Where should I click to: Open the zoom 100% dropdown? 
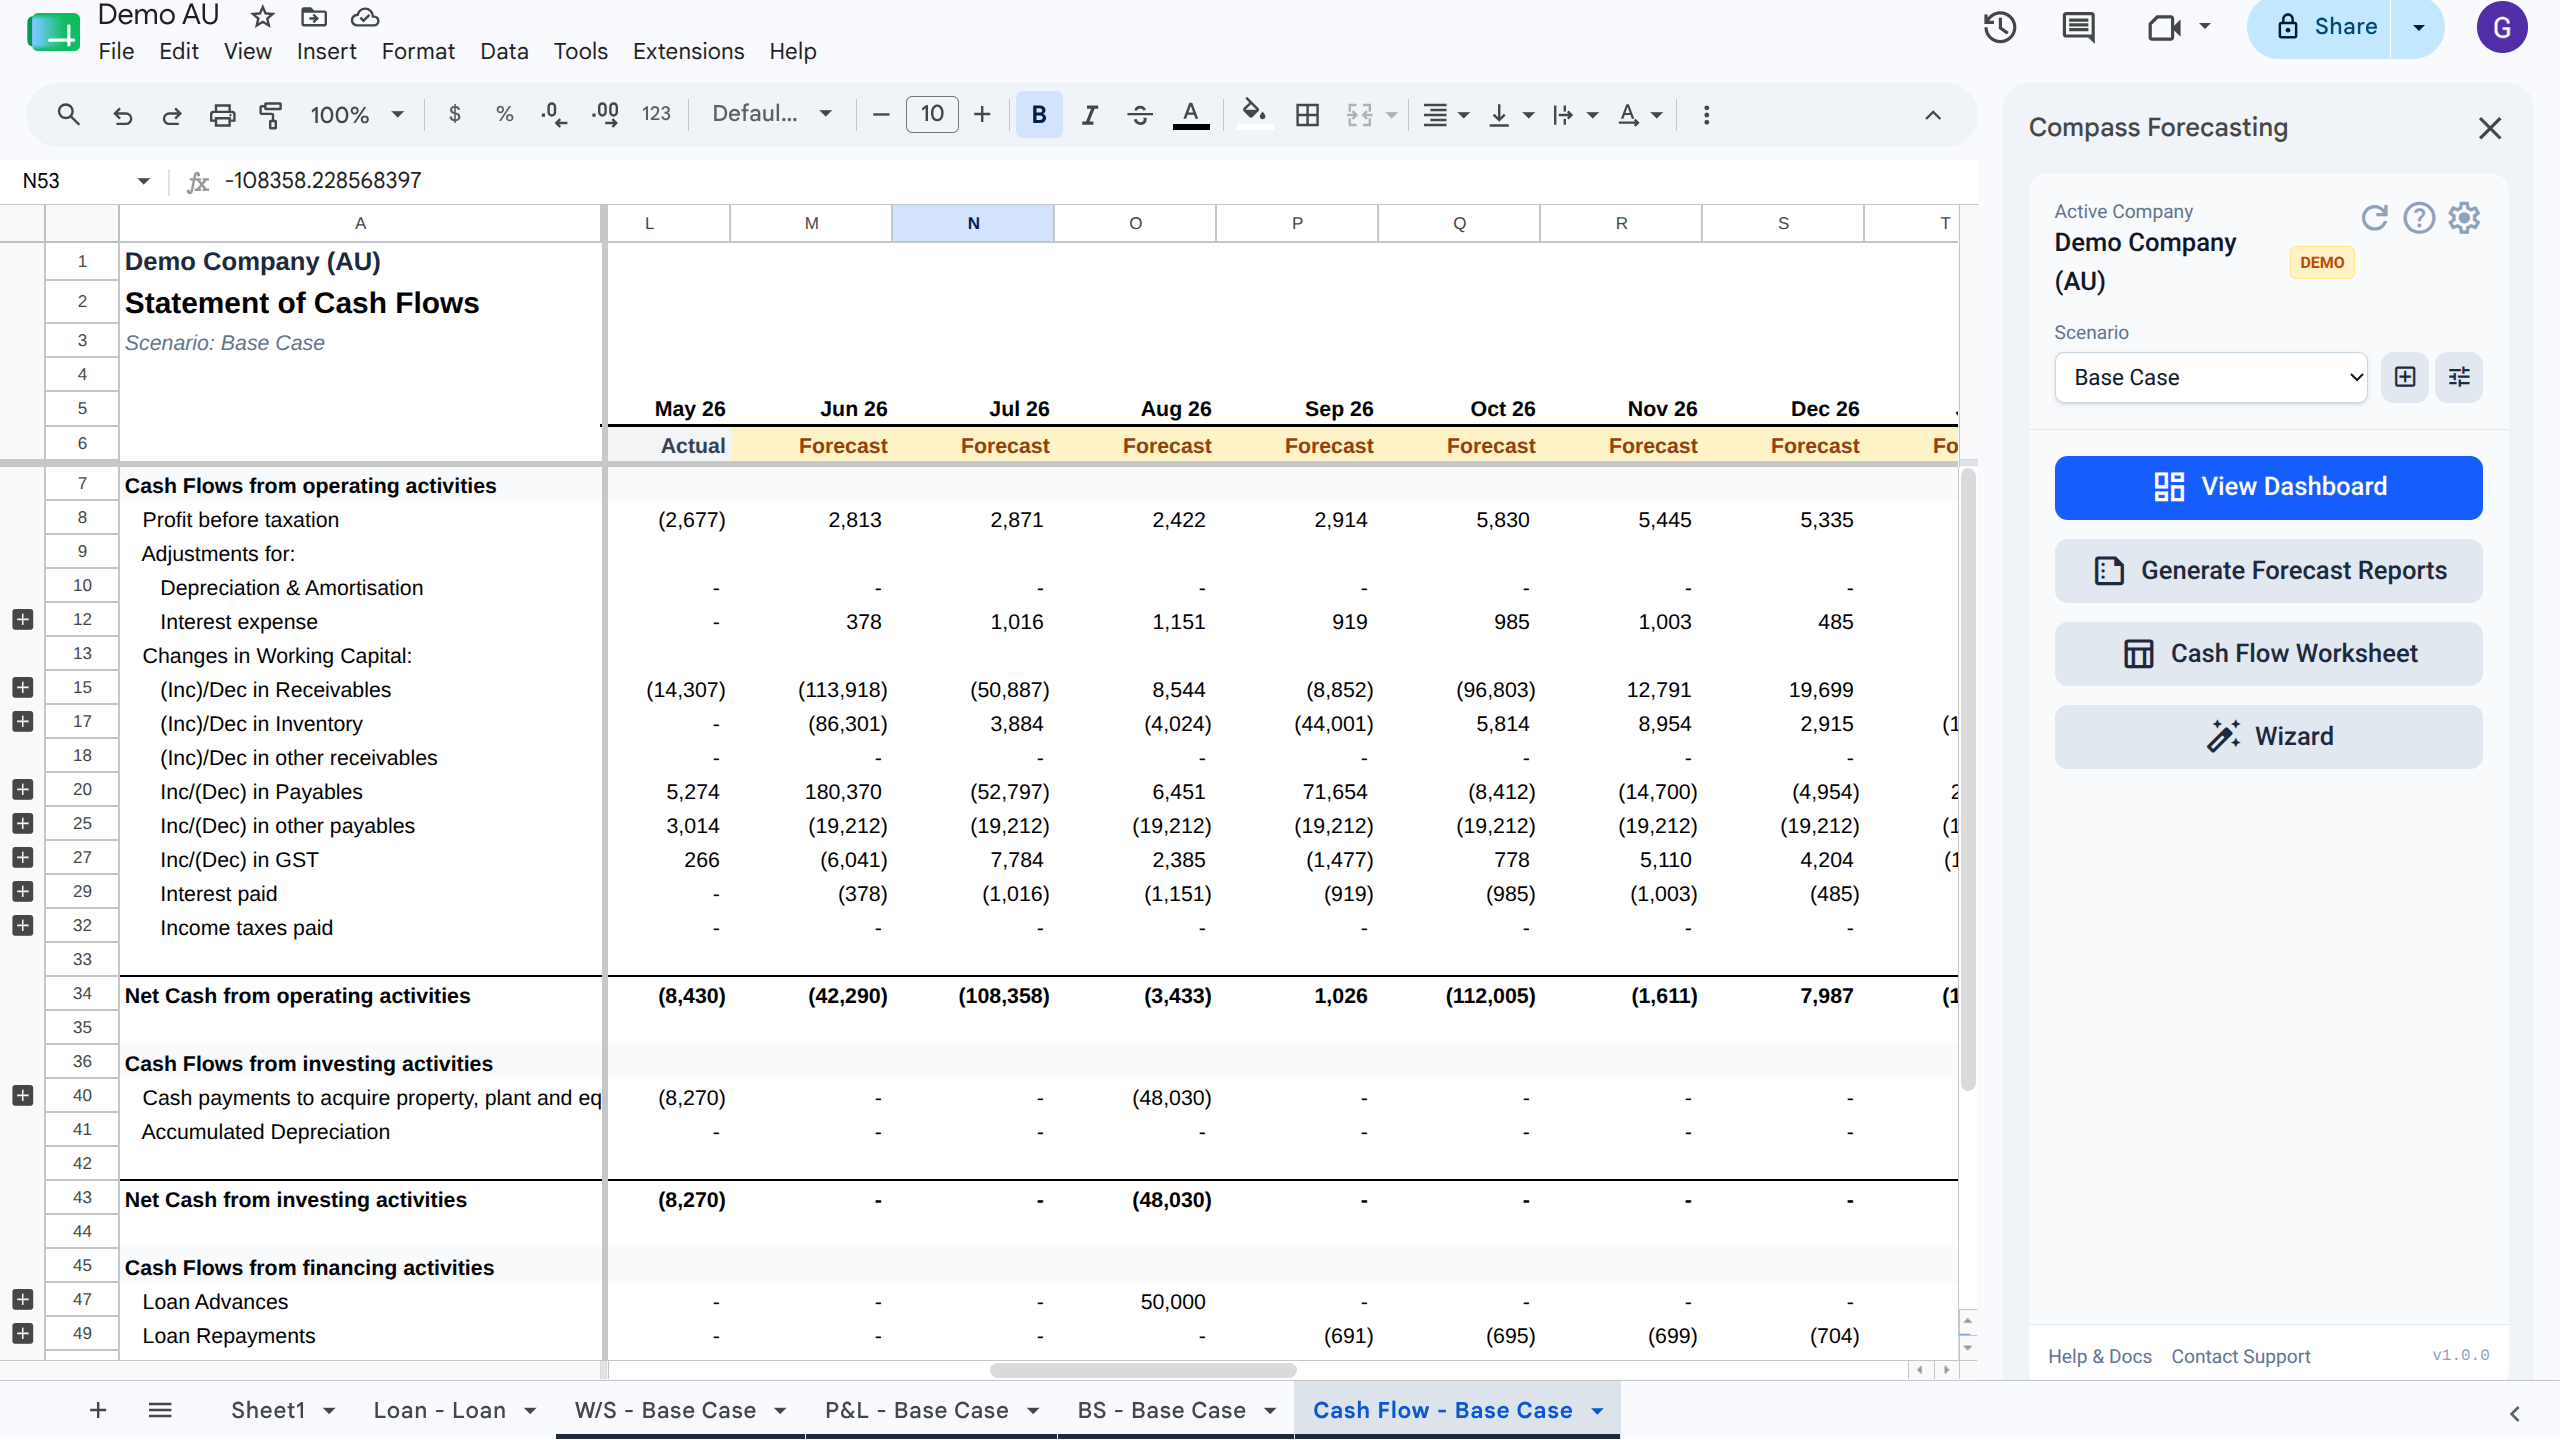356,115
